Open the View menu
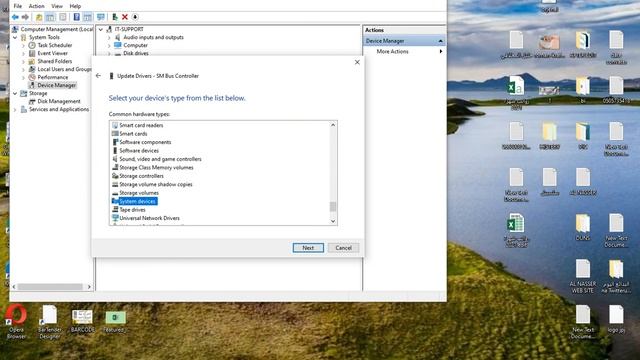Image resolution: width=640 pixels, height=360 pixels. pos(57,6)
